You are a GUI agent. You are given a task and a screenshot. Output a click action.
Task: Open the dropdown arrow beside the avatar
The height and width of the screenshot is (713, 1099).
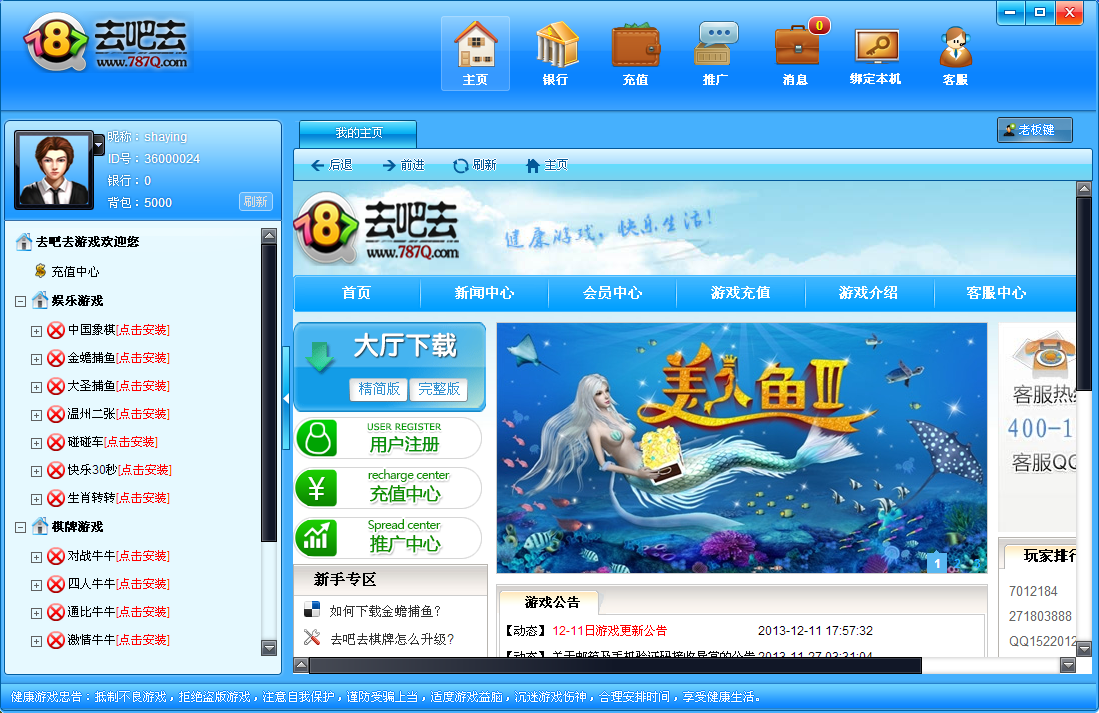(x=99, y=144)
